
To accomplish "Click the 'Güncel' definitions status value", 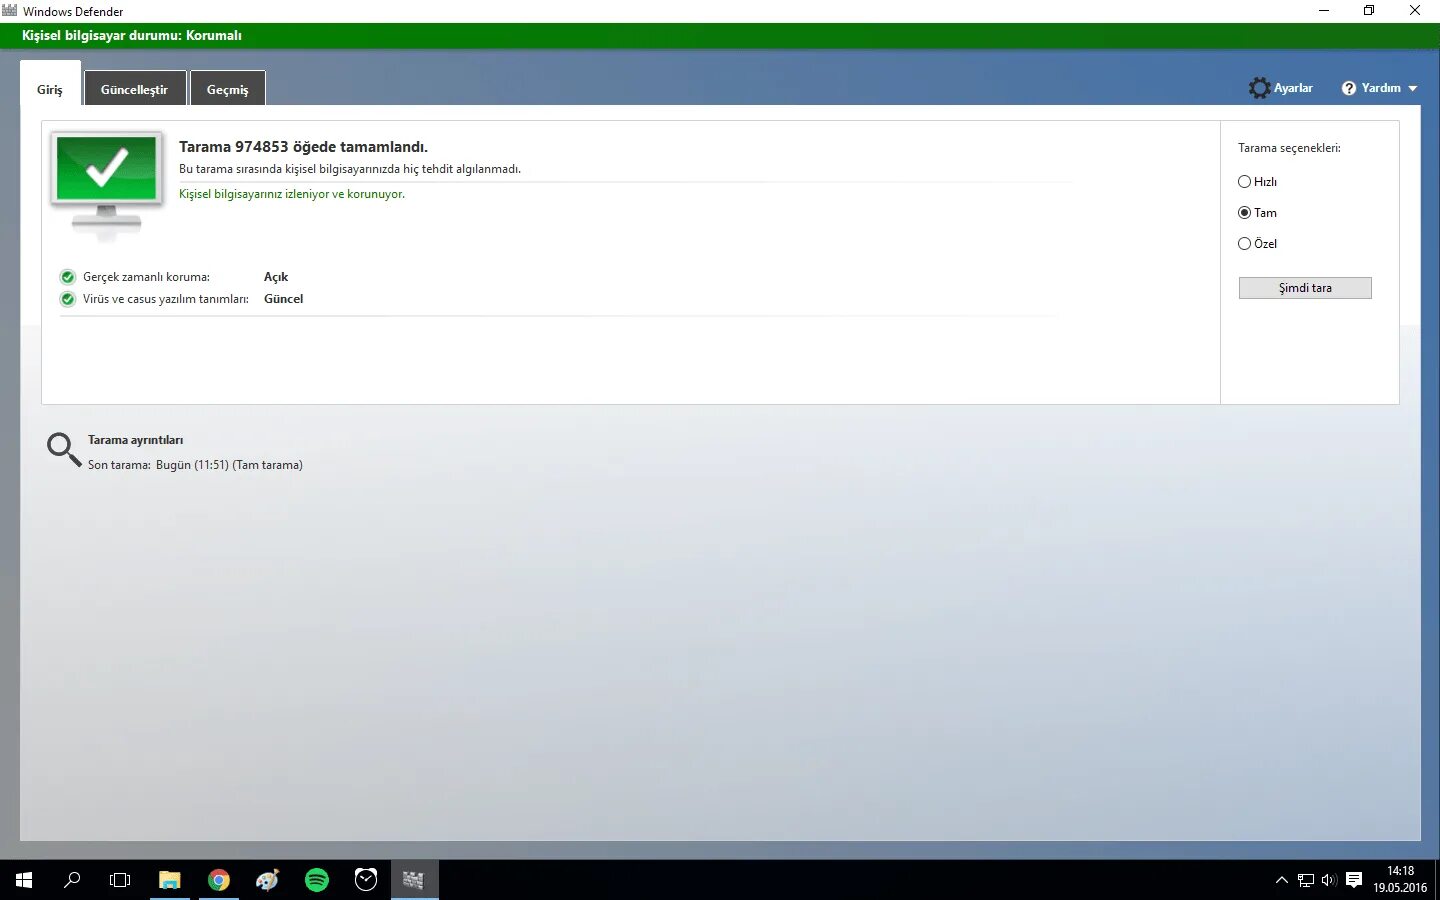I will (283, 299).
